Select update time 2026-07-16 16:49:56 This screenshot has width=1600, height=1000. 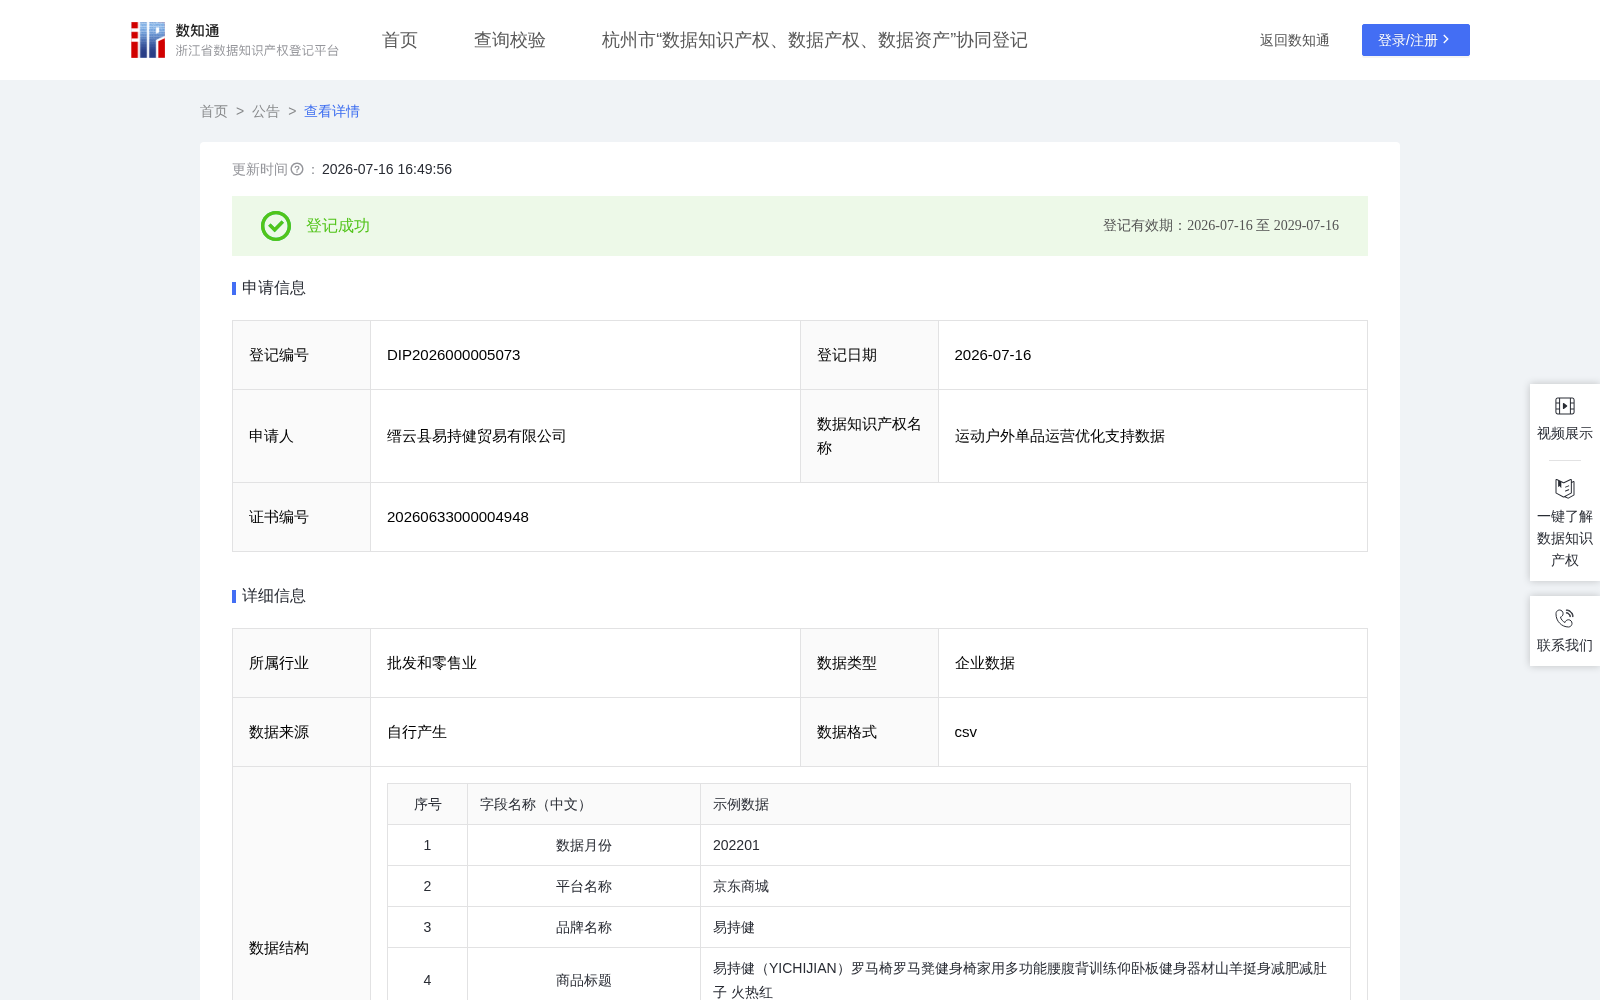[x=387, y=169]
